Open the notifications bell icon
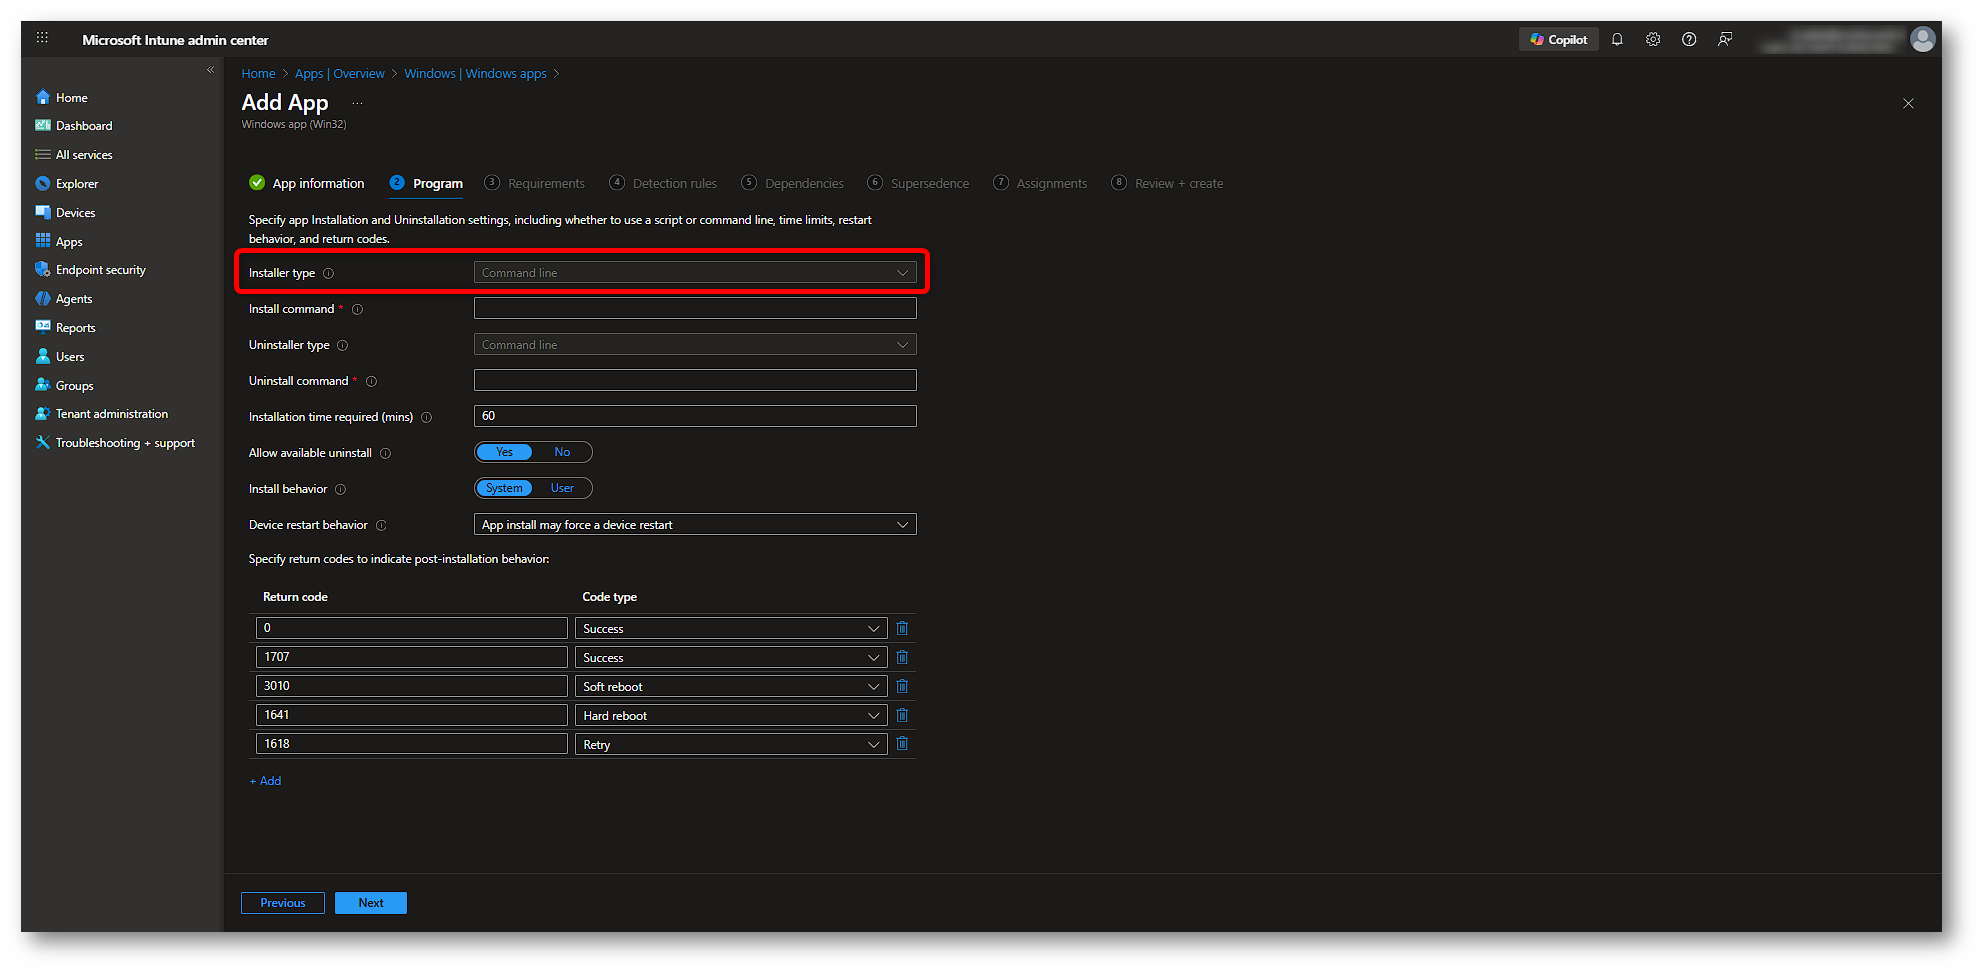The width and height of the screenshot is (1984, 974). [1617, 40]
